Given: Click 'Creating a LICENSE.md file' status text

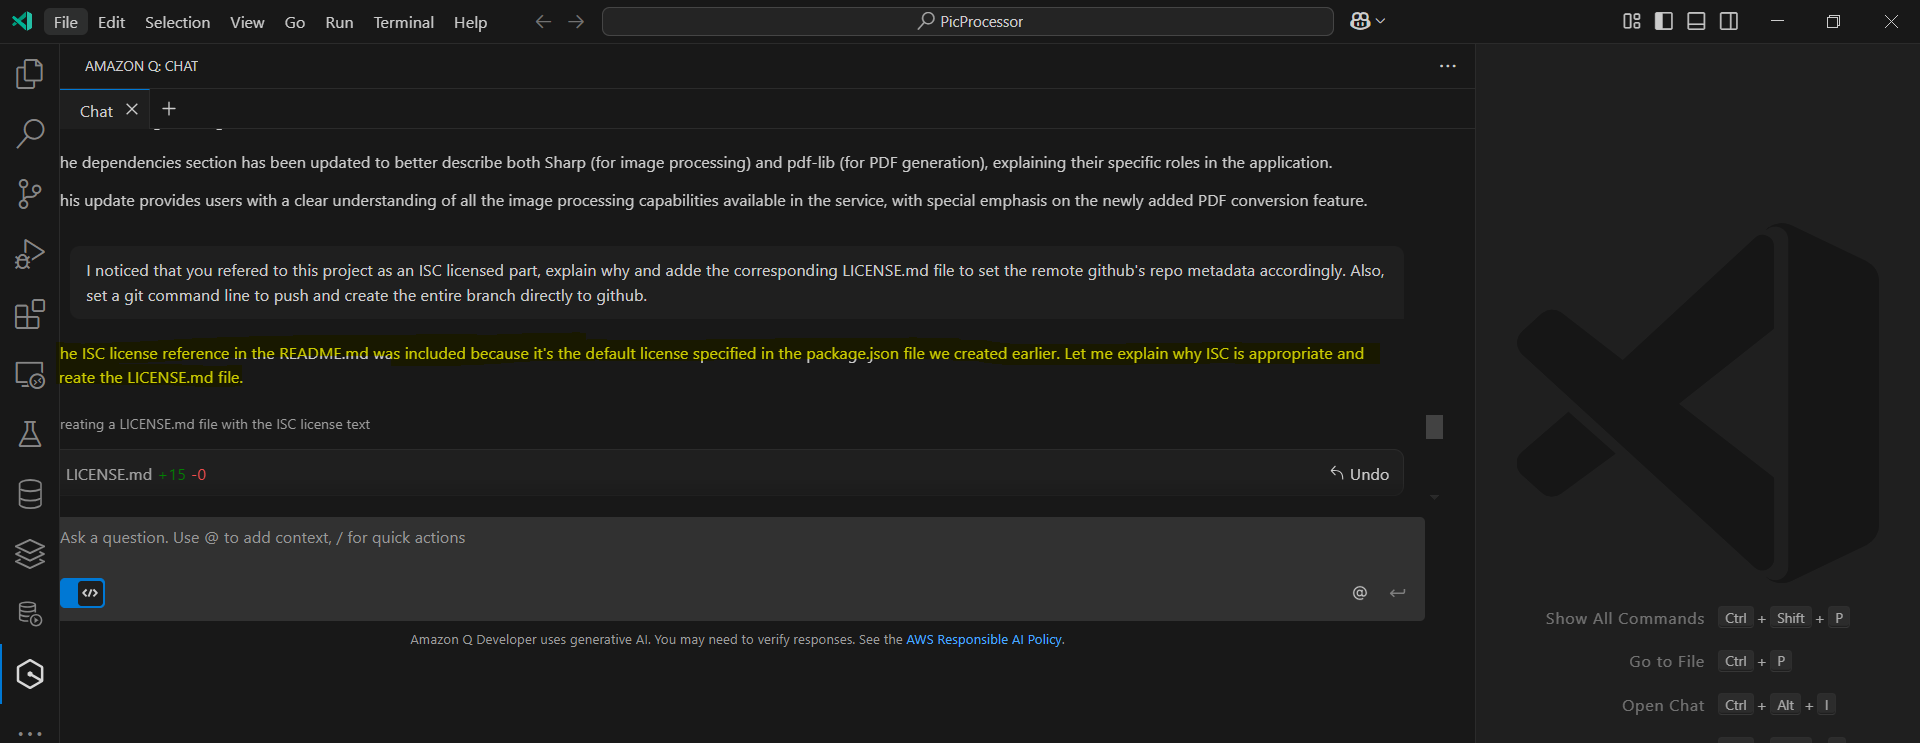Looking at the screenshot, I should click(215, 424).
